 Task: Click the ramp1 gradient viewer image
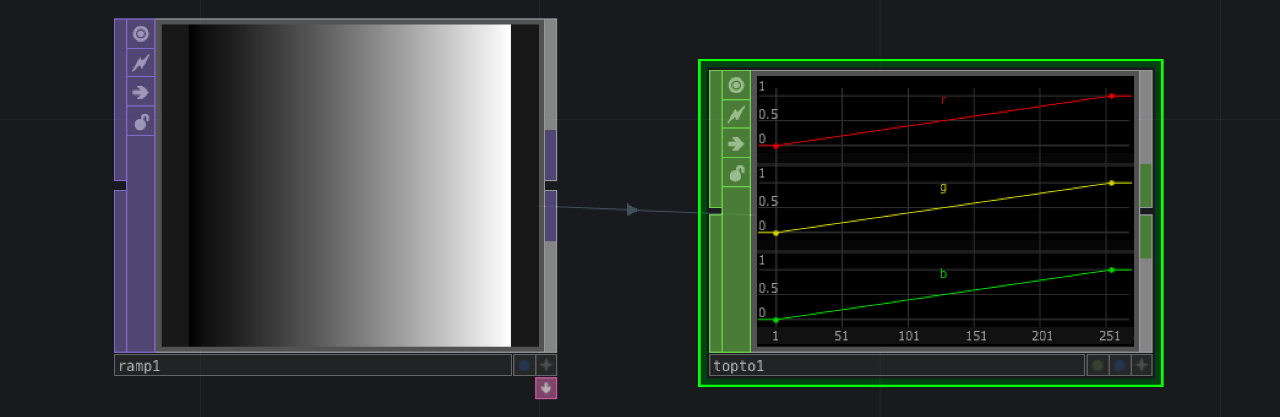coord(350,185)
